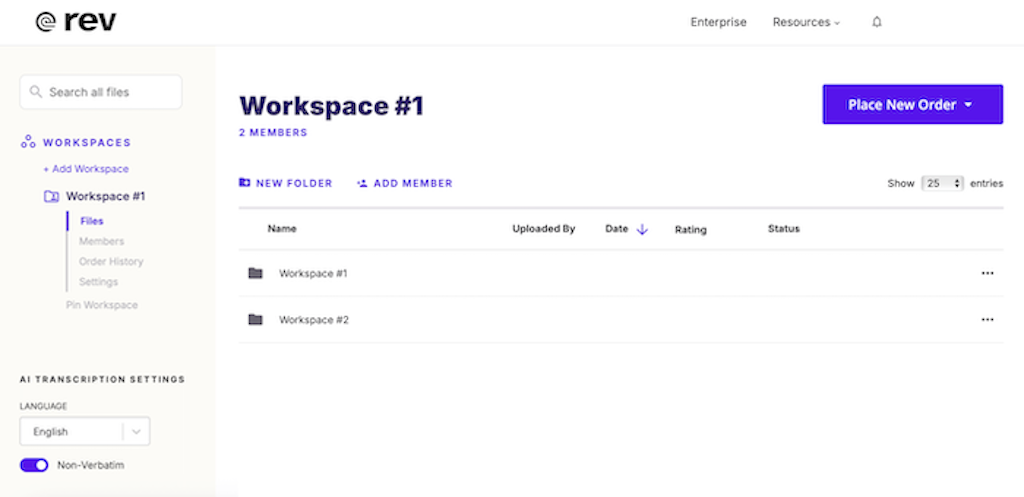The height and width of the screenshot is (497, 1024).
Task: Expand the Resources menu
Action: tap(806, 22)
